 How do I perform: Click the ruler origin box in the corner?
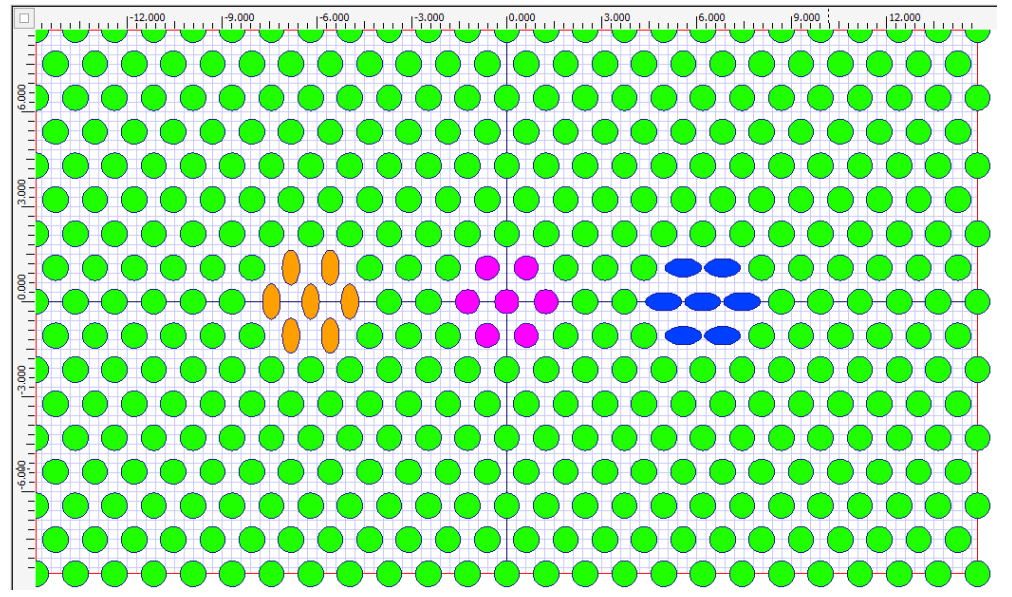pos(24,18)
